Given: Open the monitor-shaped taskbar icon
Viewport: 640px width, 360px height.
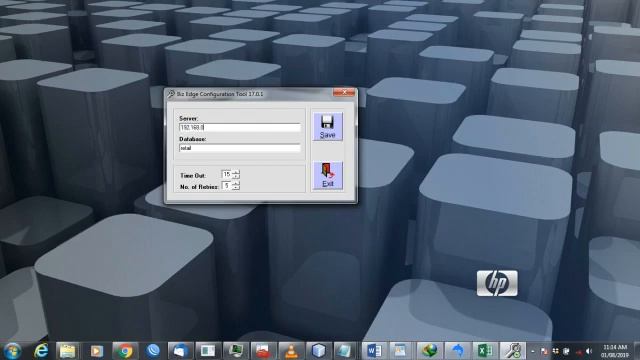Looking at the screenshot, I should tap(236, 351).
